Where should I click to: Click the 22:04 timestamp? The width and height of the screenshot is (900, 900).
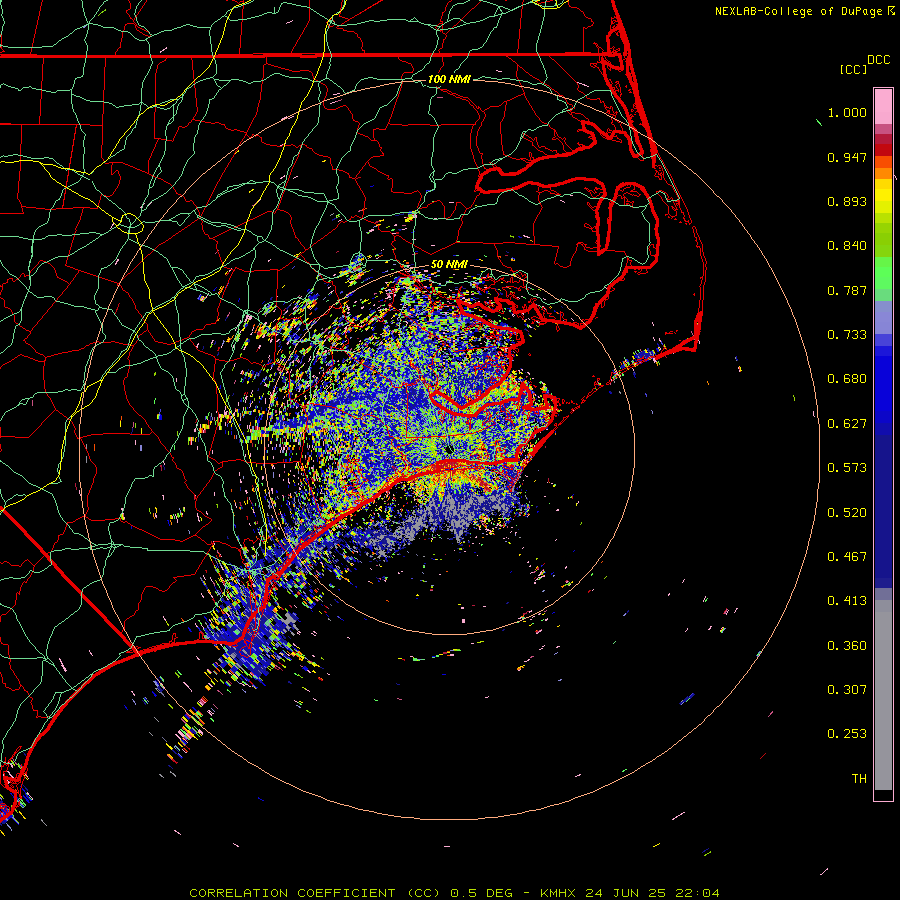tap(697, 893)
